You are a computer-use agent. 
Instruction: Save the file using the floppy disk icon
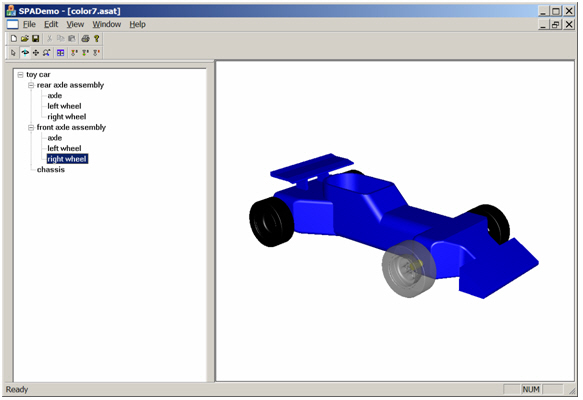click(x=36, y=39)
